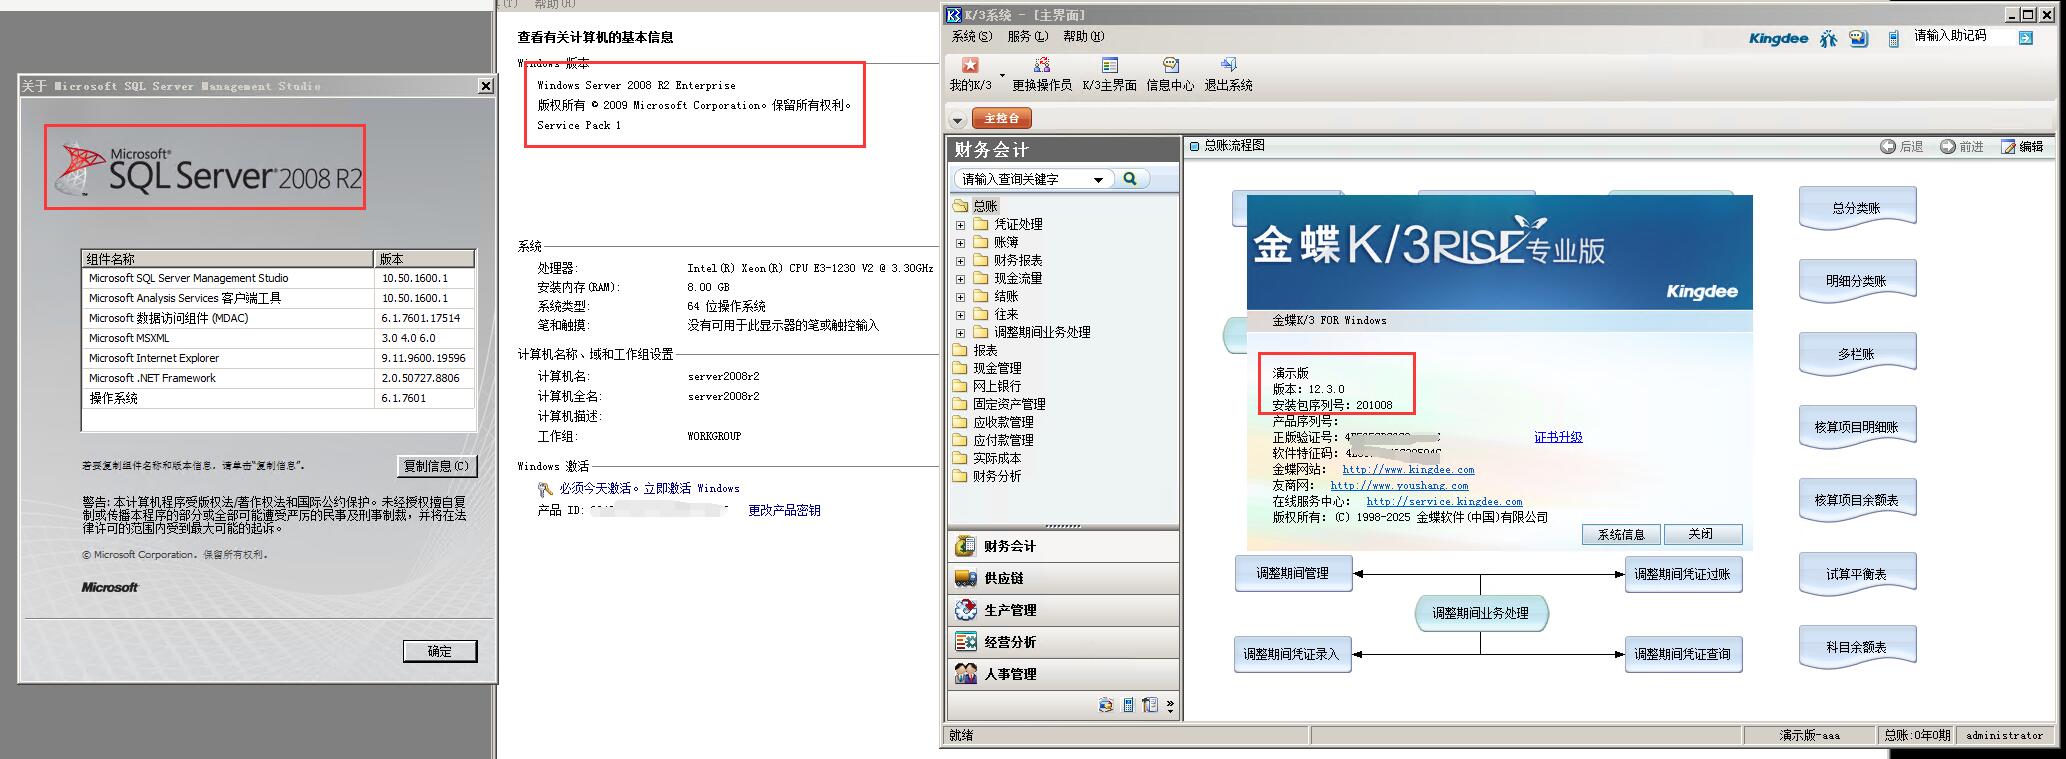Select the 财务会计 module icon
Image resolution: width=2066 pixels, height=759 pixels.
pos(965,546)
